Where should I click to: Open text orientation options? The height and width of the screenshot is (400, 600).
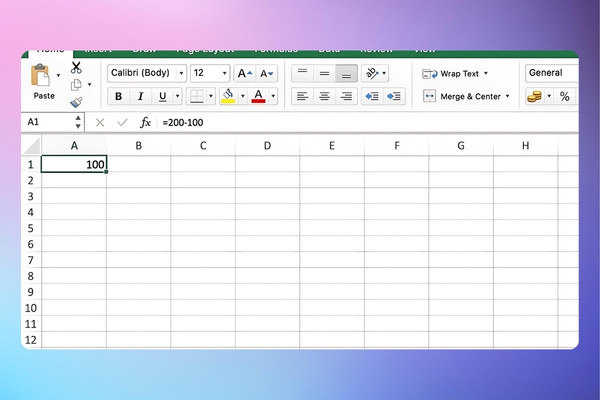tap(375, 73)
